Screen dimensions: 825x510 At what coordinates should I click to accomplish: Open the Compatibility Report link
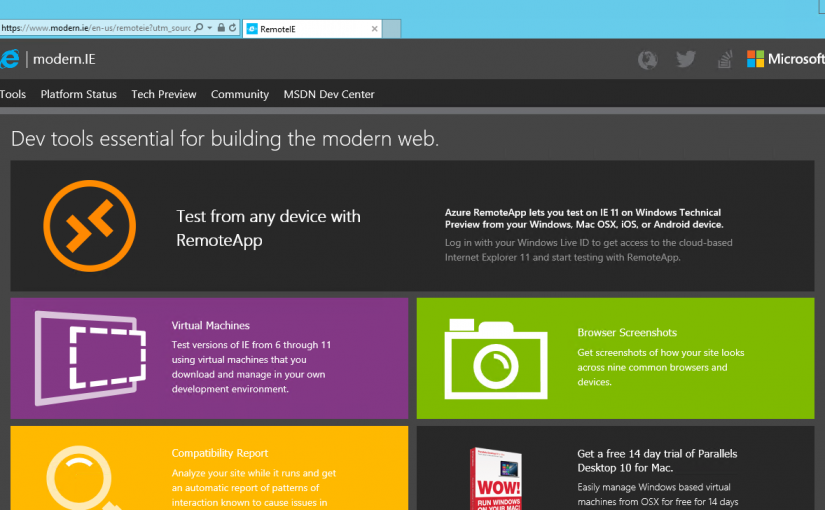(219, 453)
